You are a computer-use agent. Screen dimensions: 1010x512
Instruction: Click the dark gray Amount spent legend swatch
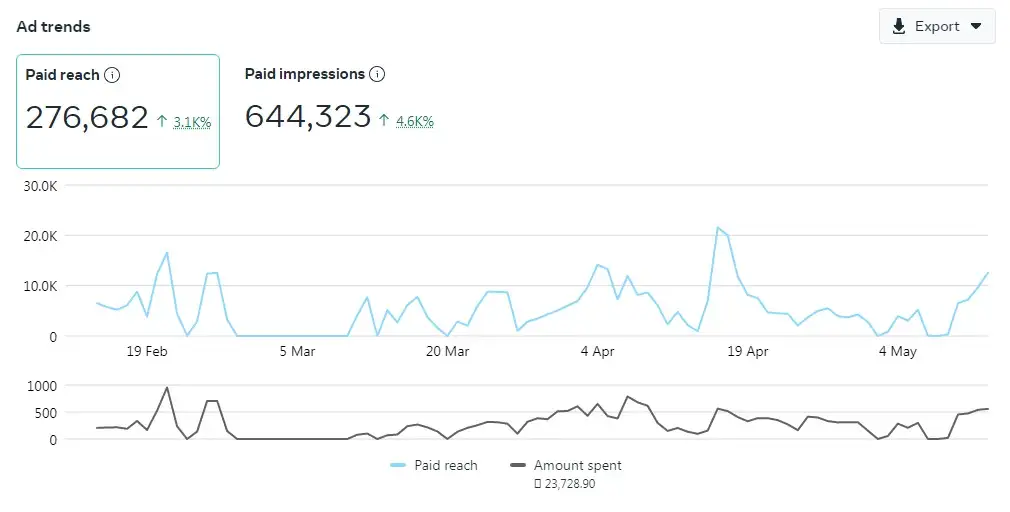click(x=517, y=466)
